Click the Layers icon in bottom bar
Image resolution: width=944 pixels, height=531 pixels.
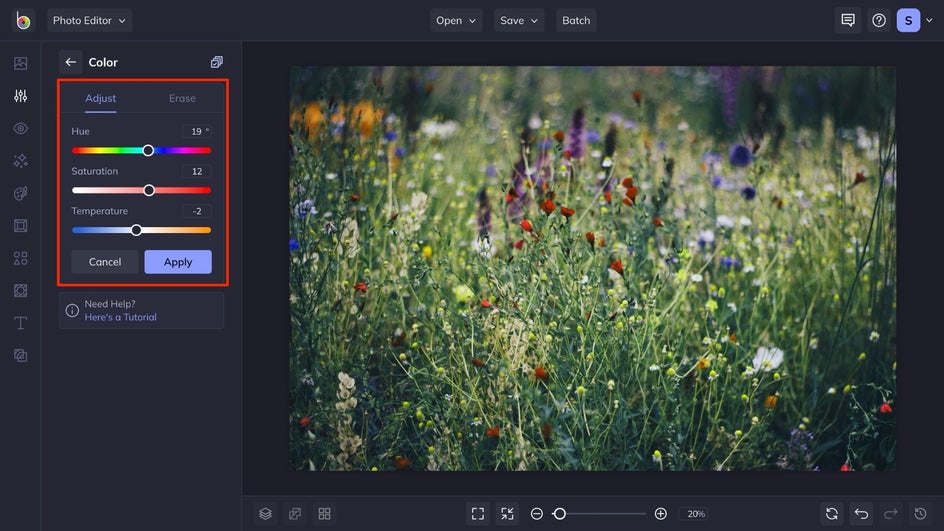point(265,513)
